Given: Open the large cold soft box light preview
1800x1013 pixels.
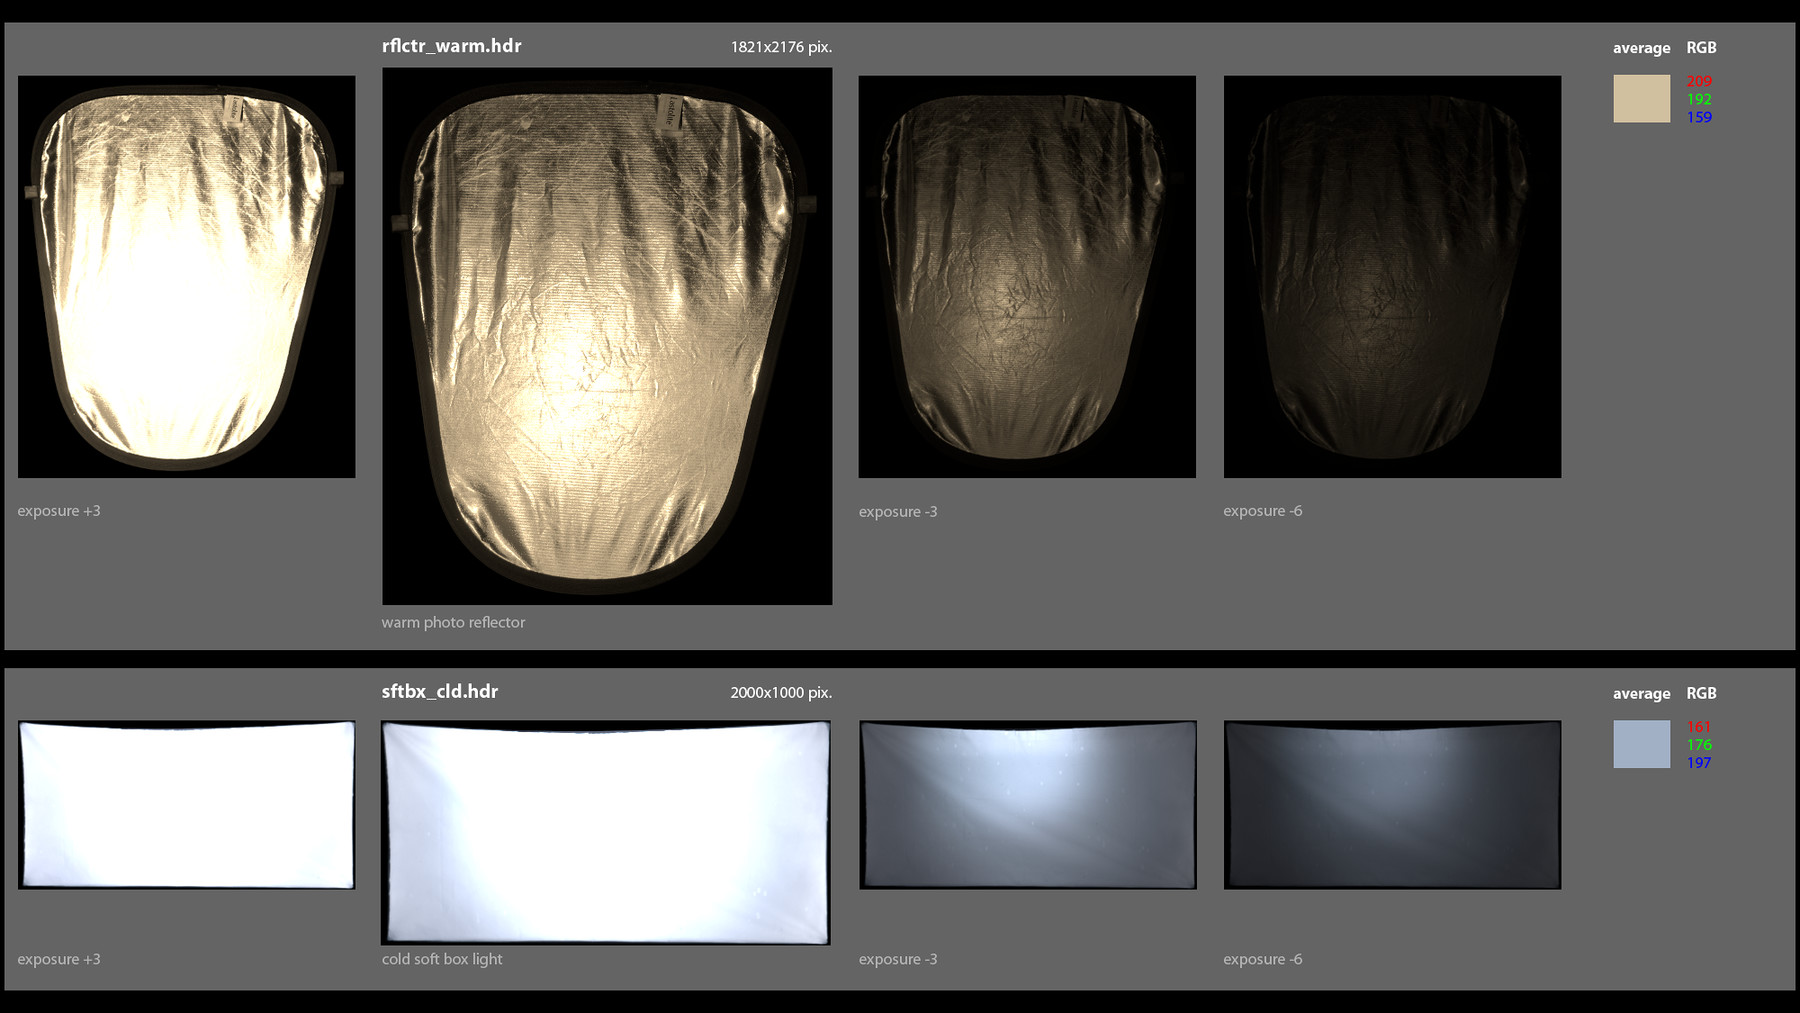Looking at the screenshot, I should coord(606,832).
